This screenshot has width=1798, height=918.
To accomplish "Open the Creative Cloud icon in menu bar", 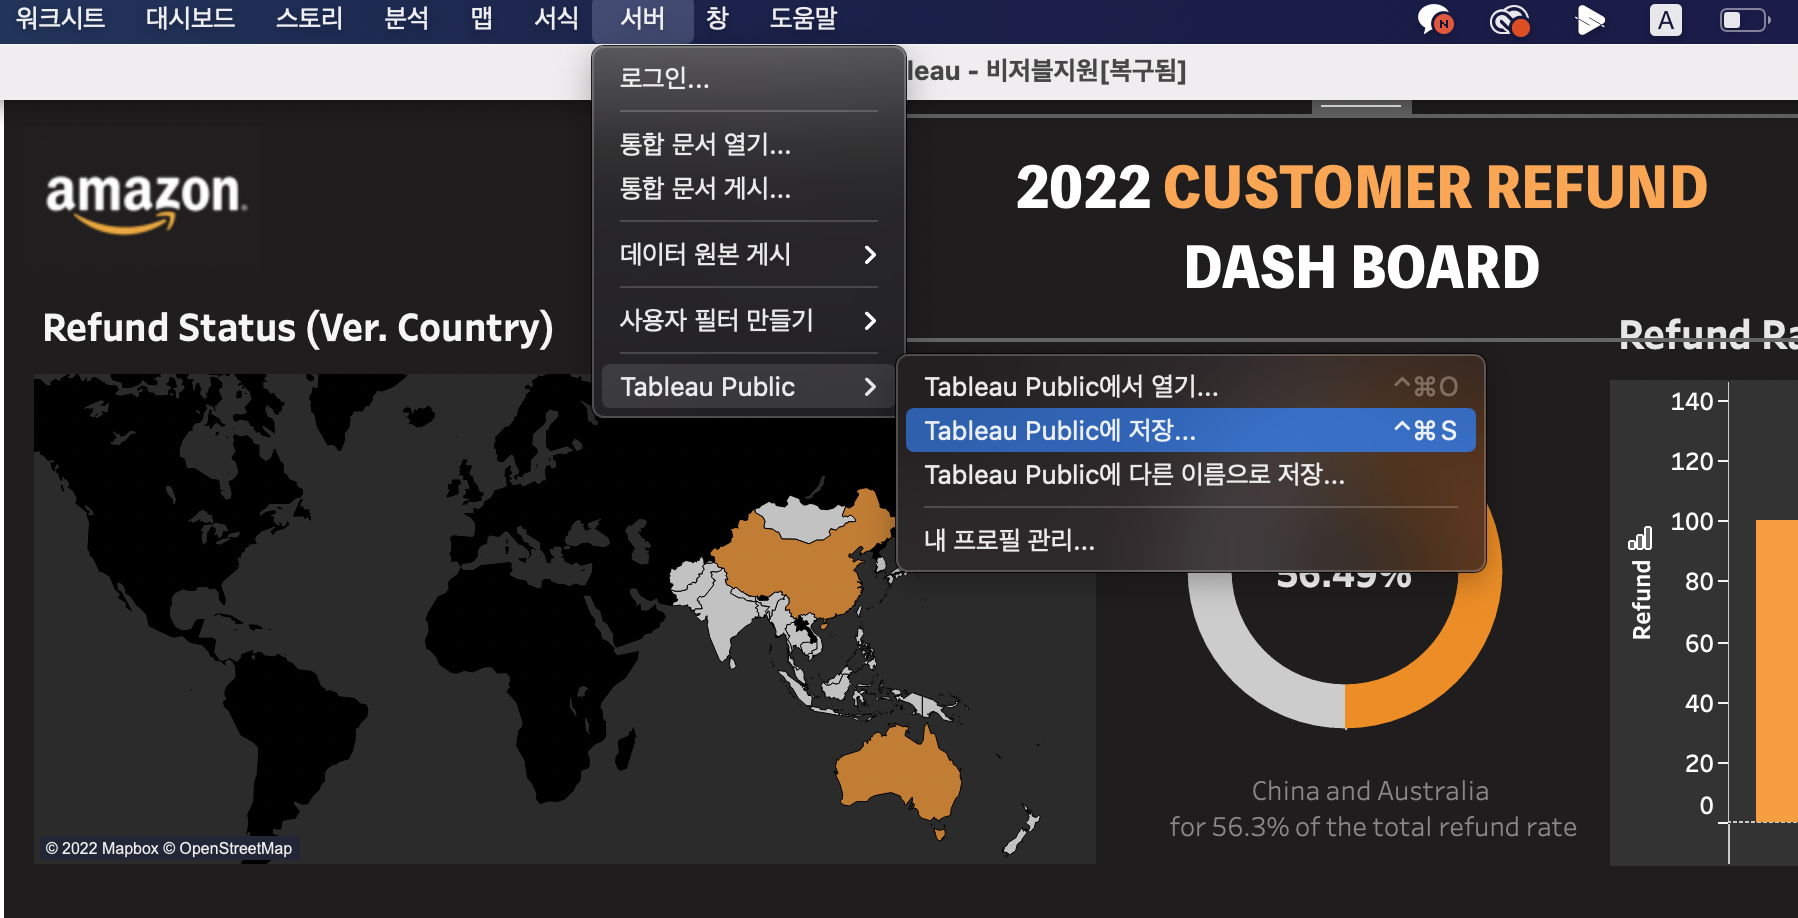I will 1510,20.
